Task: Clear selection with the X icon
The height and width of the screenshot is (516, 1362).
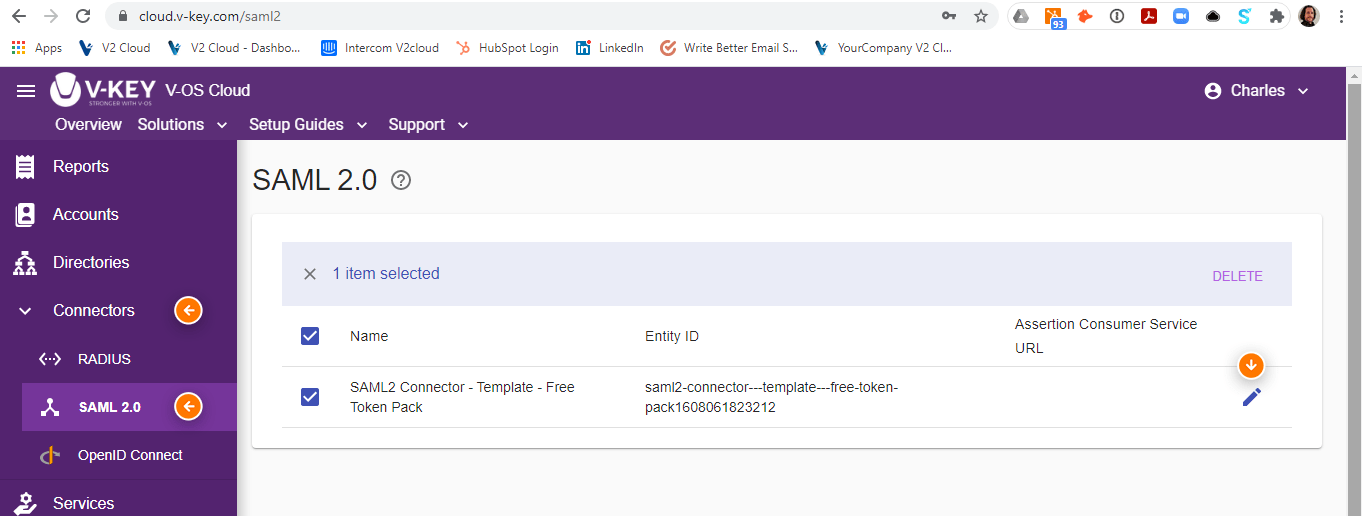Action: [310, 274]
